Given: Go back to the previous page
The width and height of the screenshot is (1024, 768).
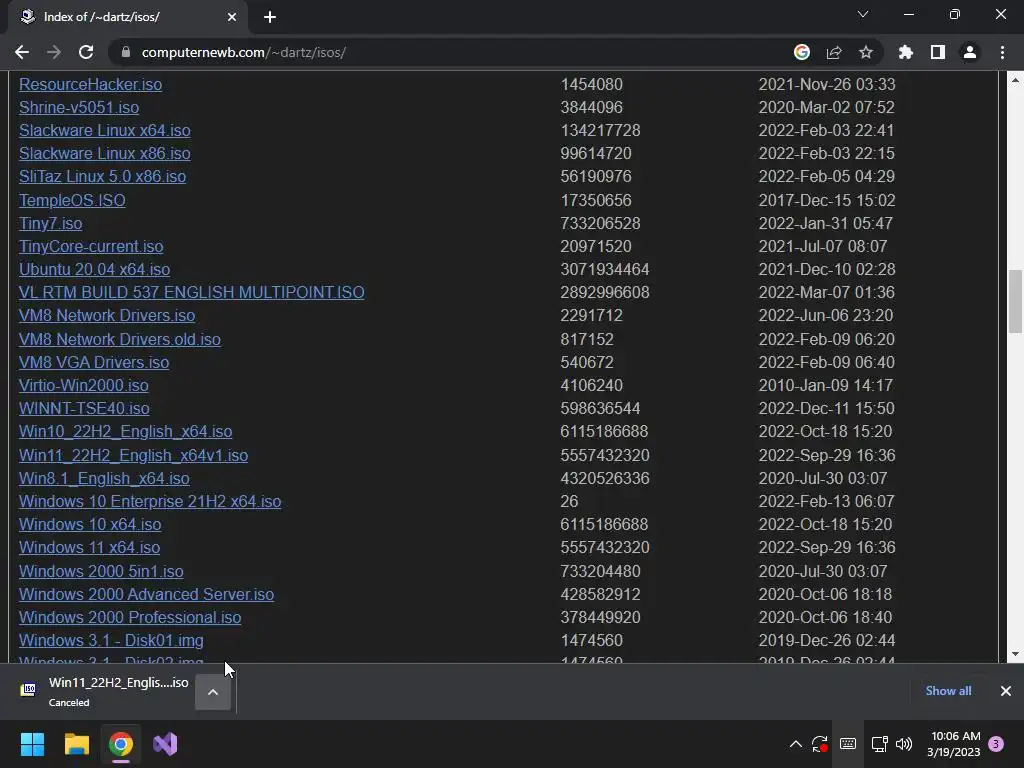Looking at the screenshot, I should pos(22,52).
